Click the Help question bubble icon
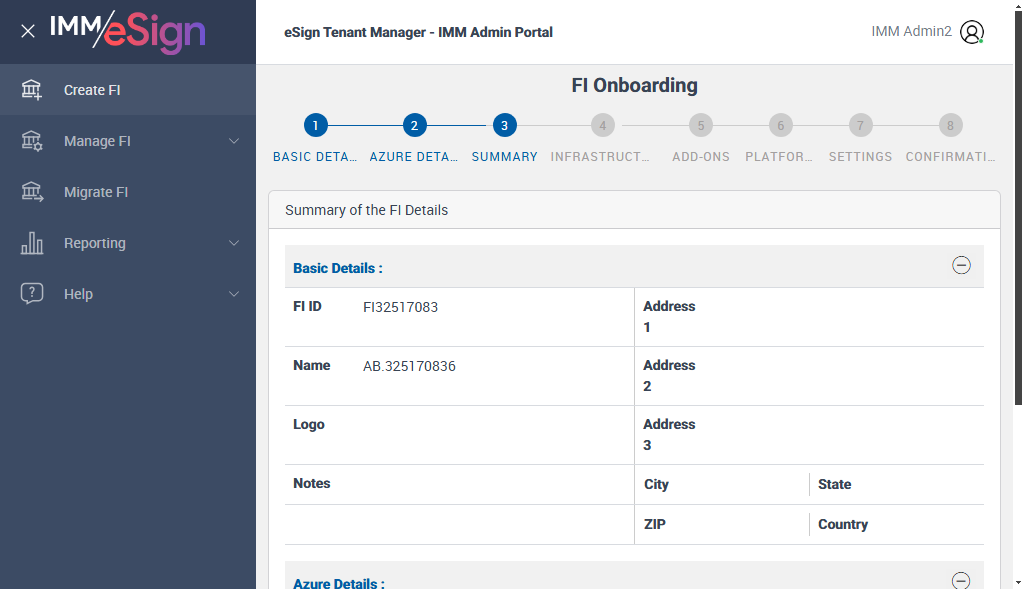This screenshot has height=589, width=1024. point(32,294)
